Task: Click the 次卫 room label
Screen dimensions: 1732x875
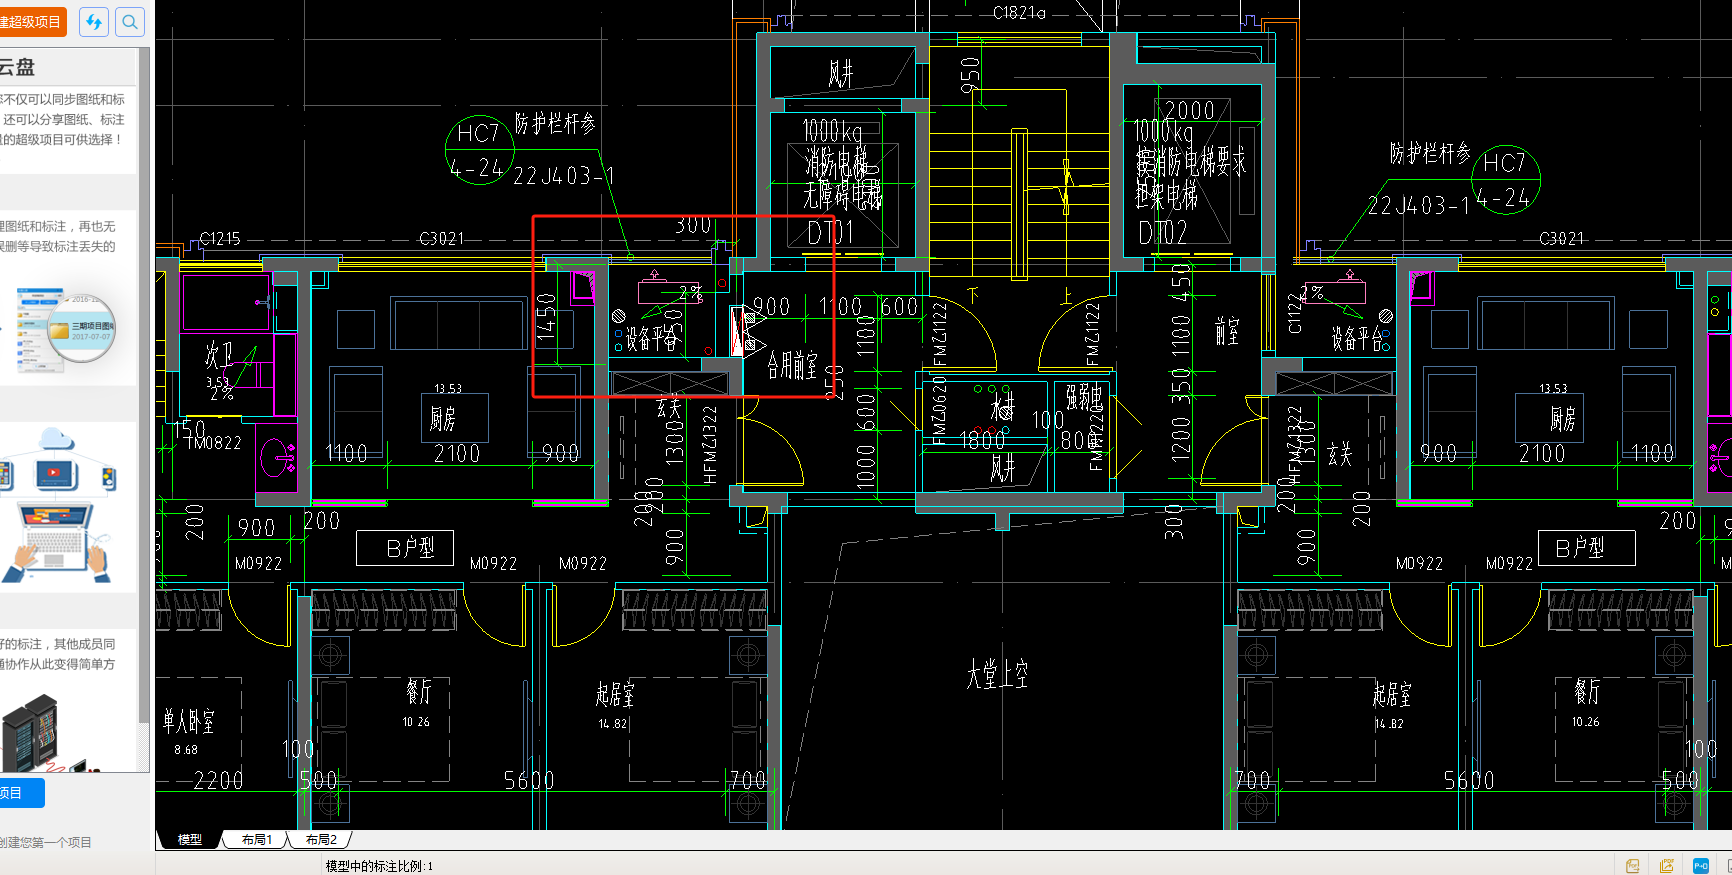Action: pos(219,355)
